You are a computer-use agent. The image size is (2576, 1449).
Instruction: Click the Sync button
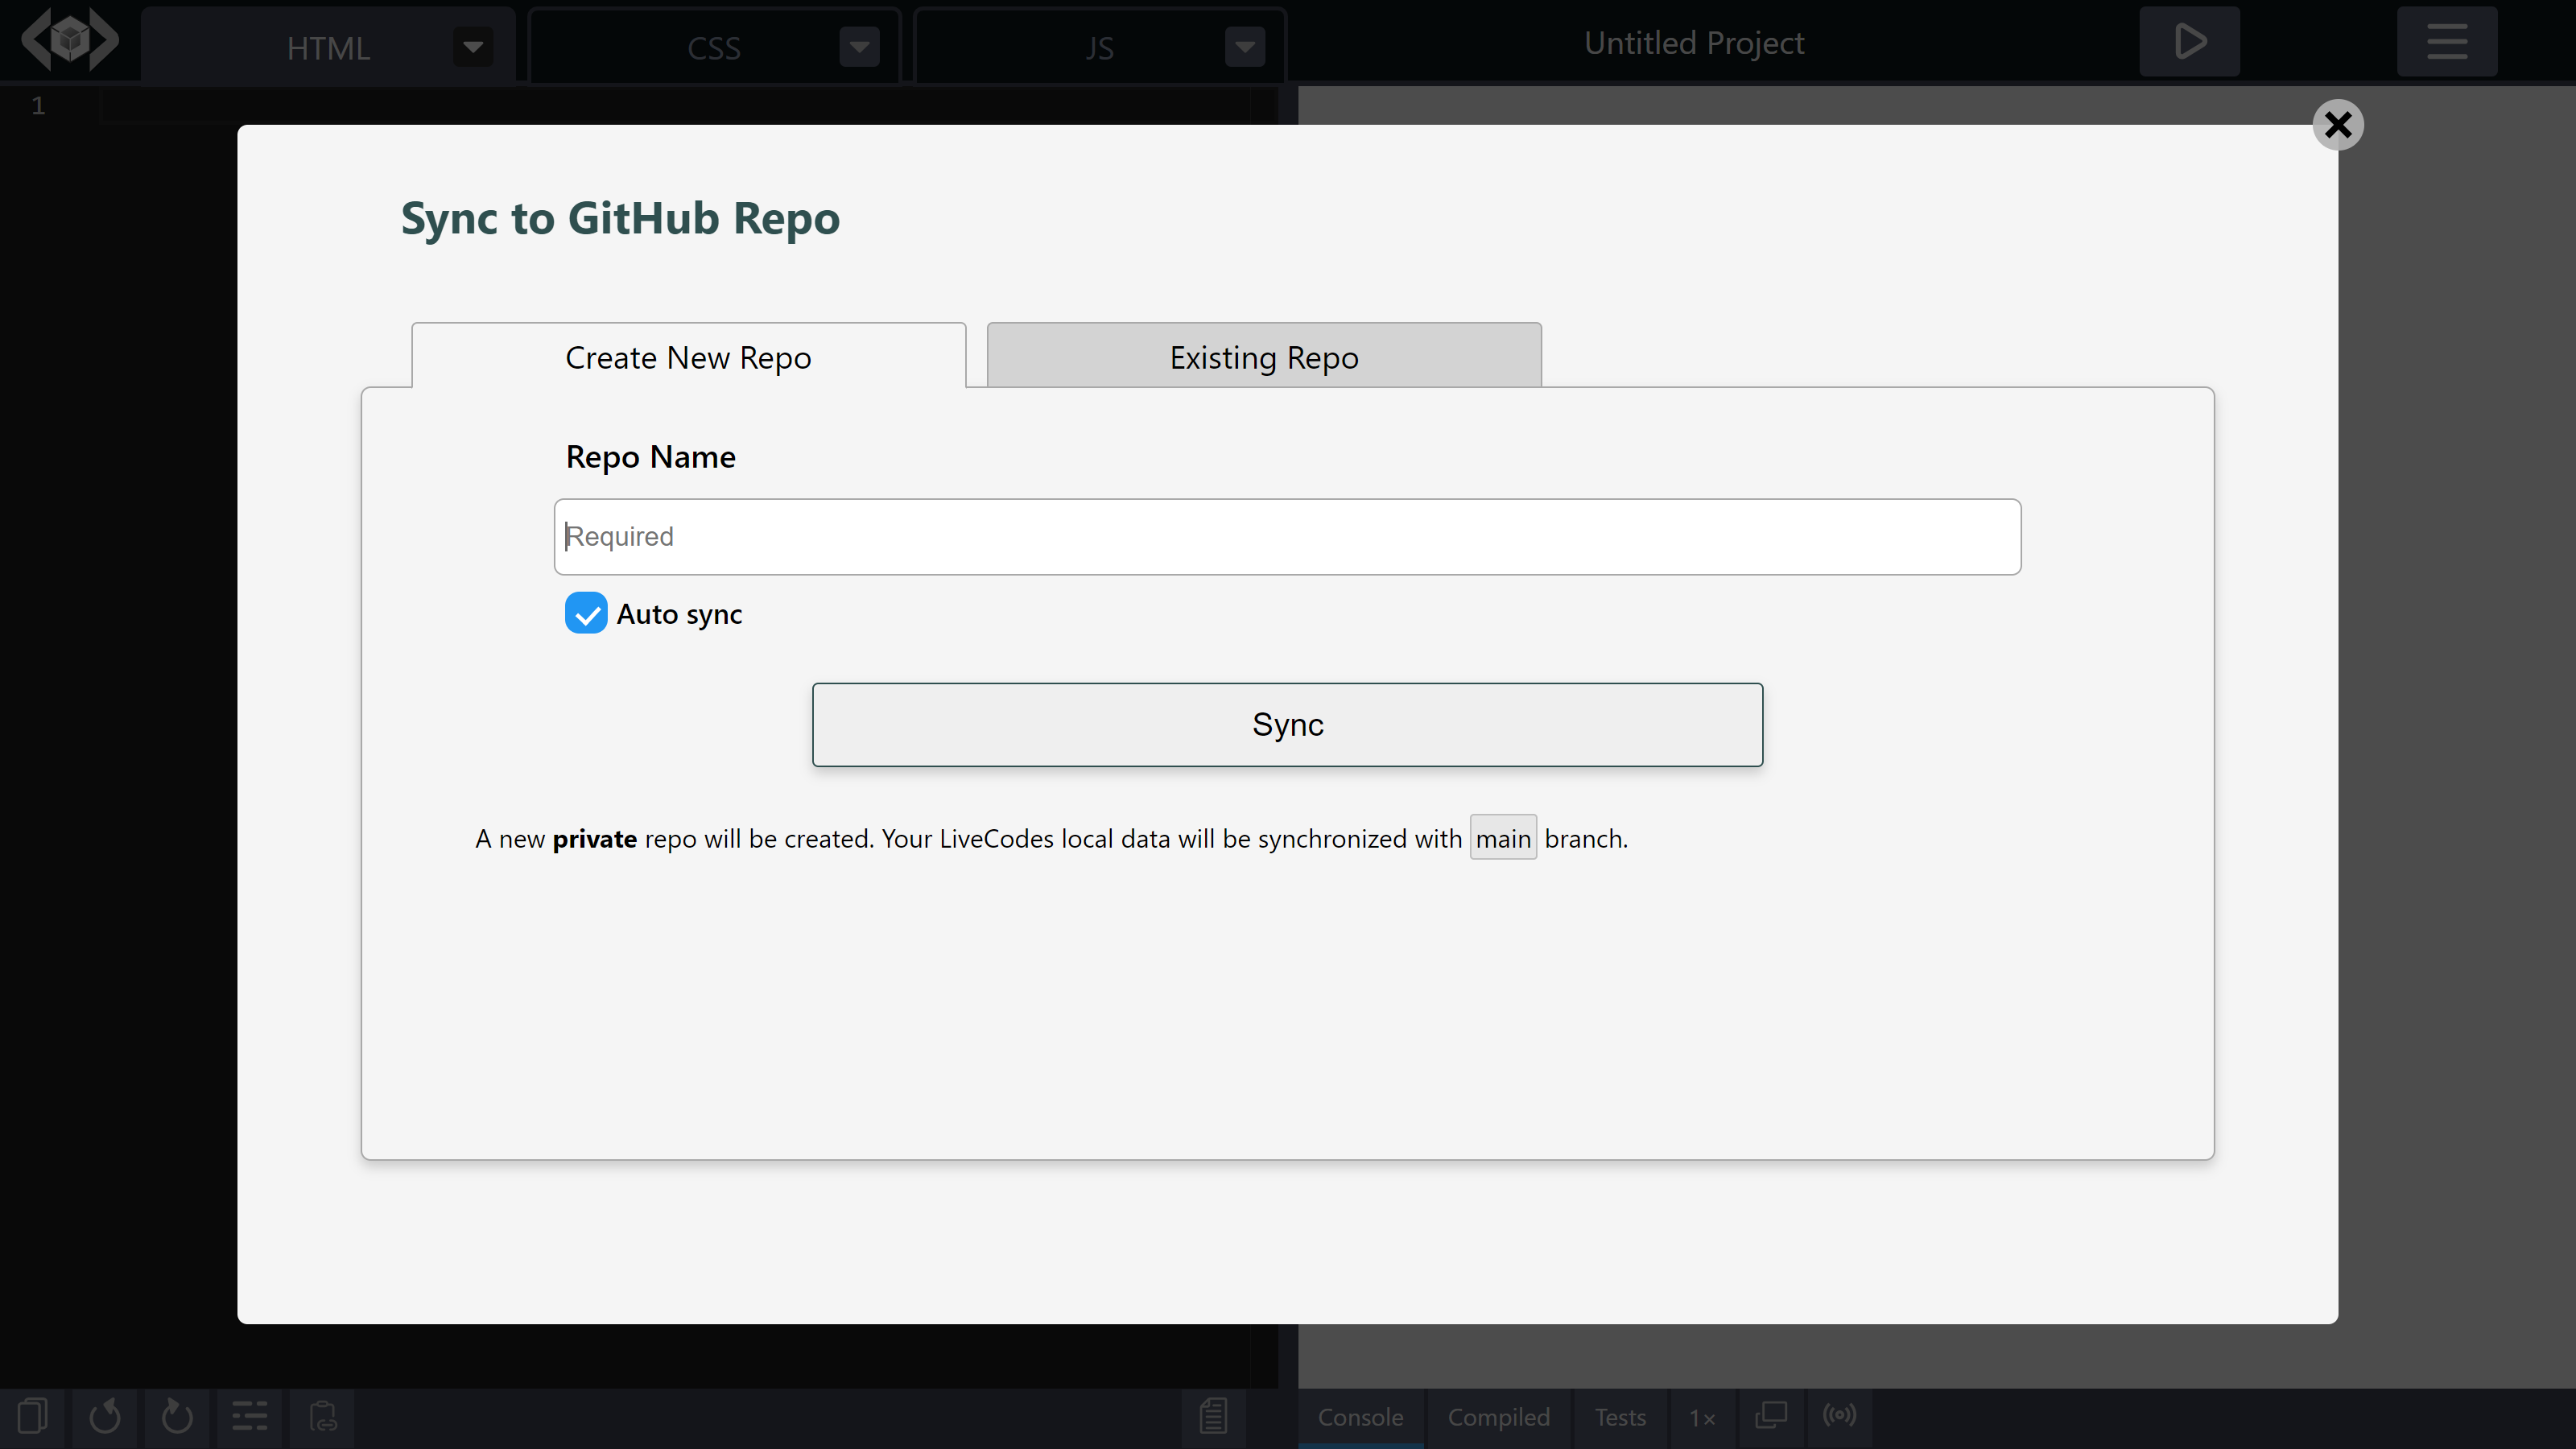[1287, 724]
